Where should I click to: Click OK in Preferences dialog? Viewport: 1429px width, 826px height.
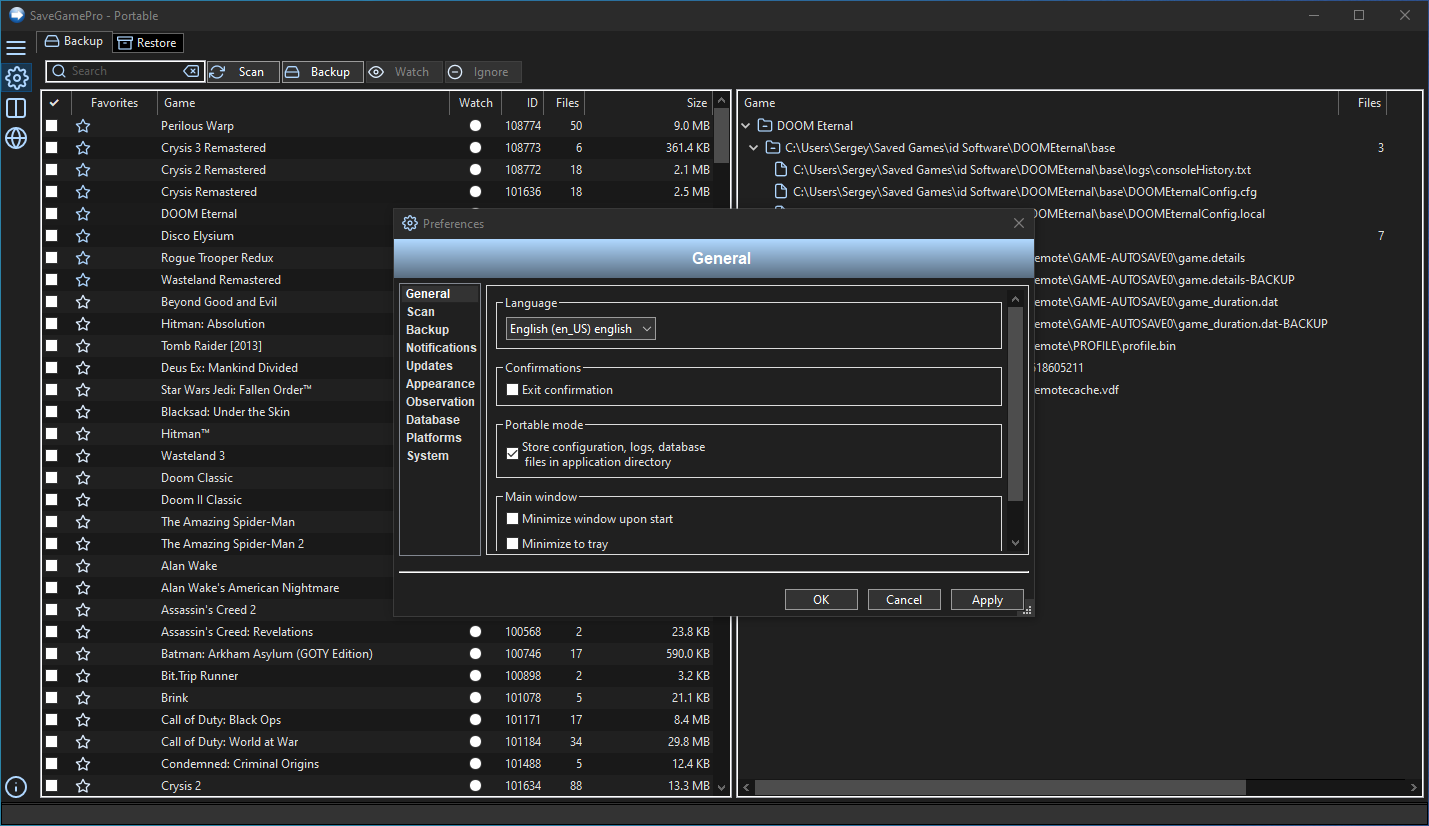pyautogui.click(x=821, y=600)
